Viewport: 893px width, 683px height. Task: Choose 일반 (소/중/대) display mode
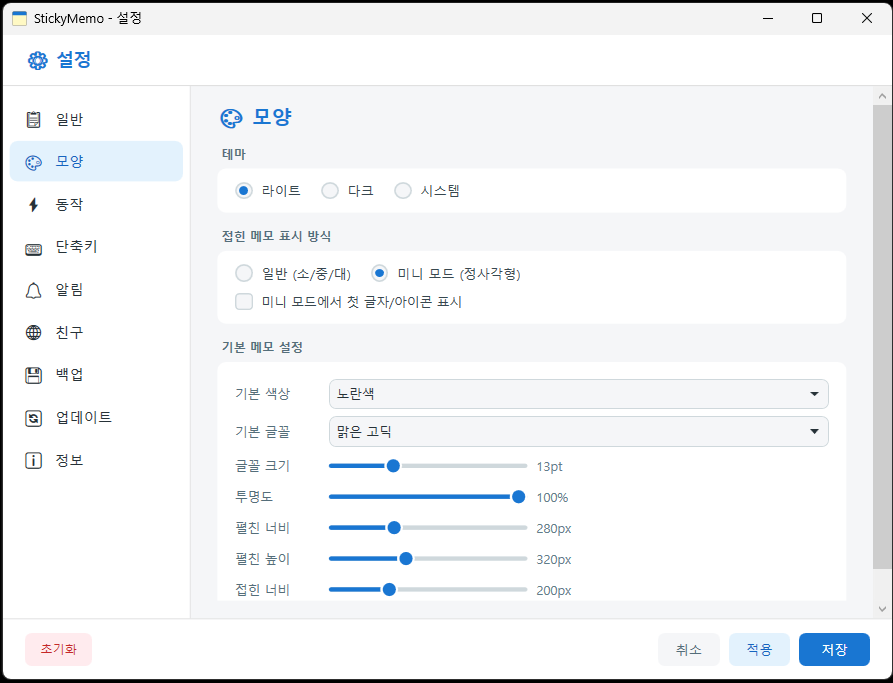(x=244, y=274)
